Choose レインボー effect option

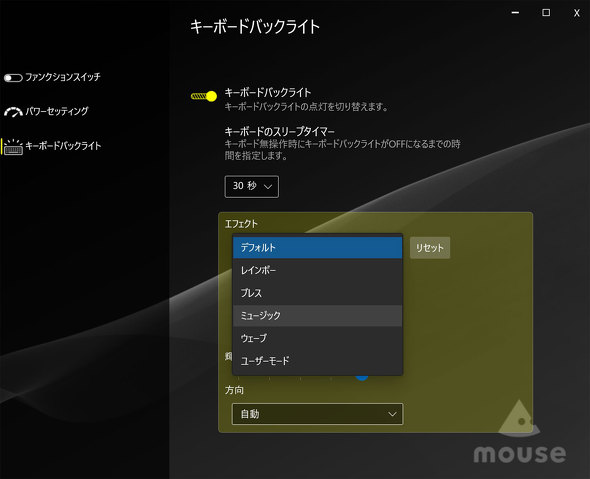(318, 270)
